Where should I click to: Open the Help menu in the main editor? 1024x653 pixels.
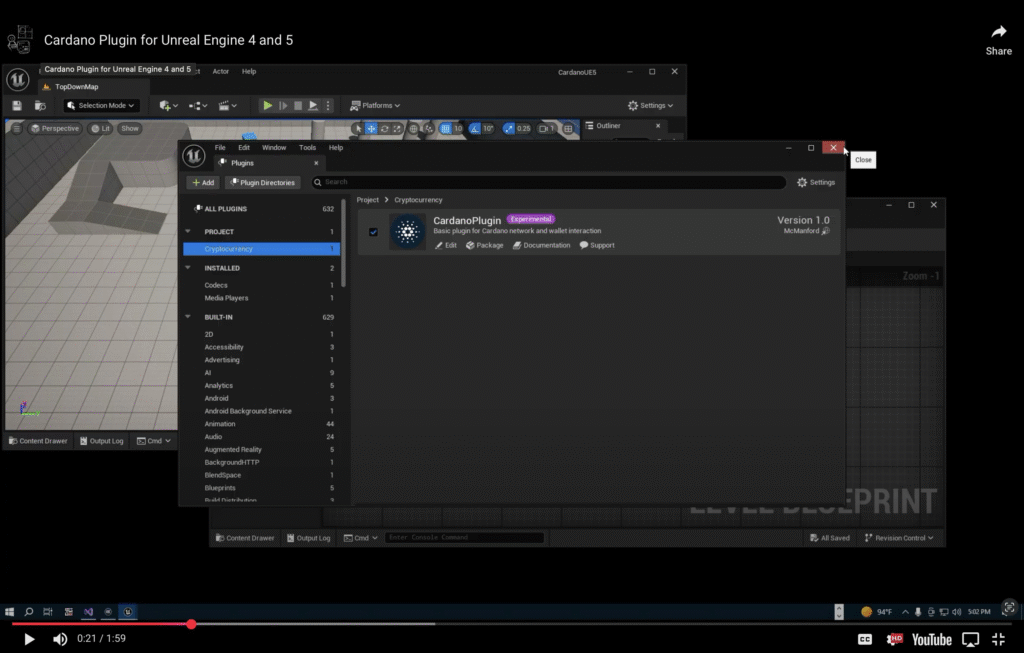[249, 71]
